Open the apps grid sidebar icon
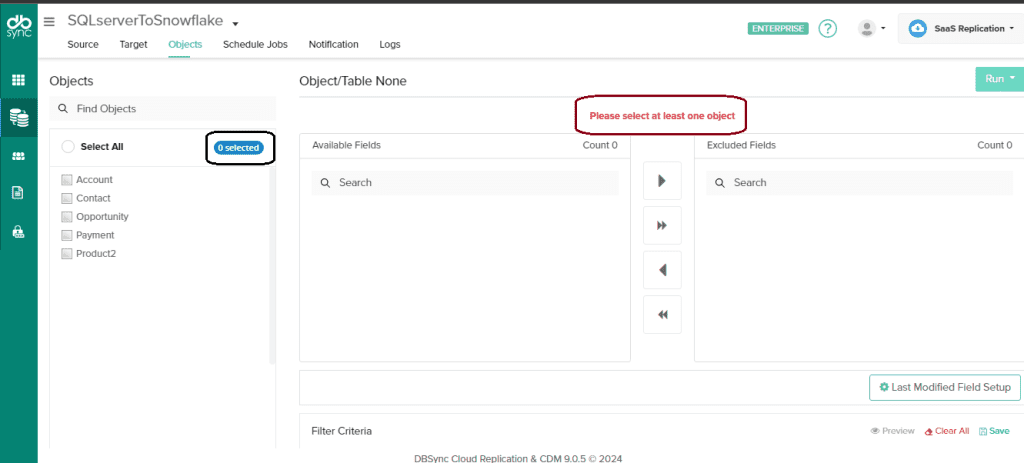The image size is (1024, 463). coord(18,80)
